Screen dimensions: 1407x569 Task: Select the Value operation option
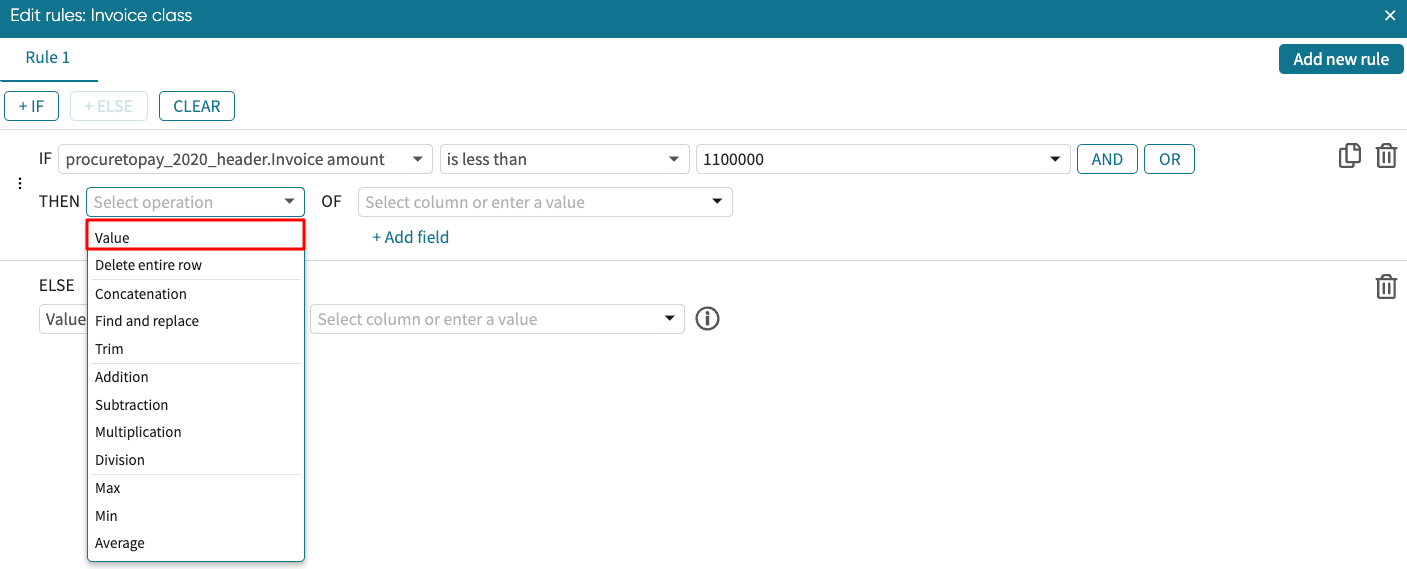tap(196, 237)
